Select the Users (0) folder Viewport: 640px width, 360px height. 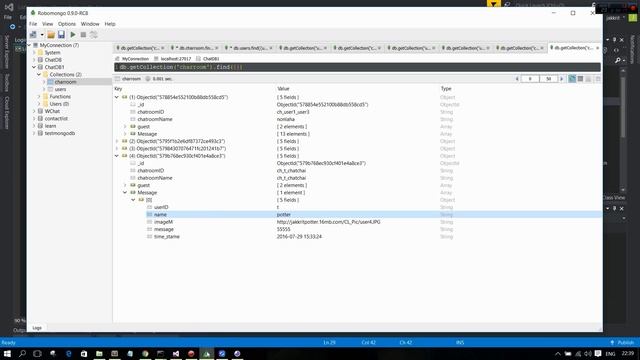(59, 104)
